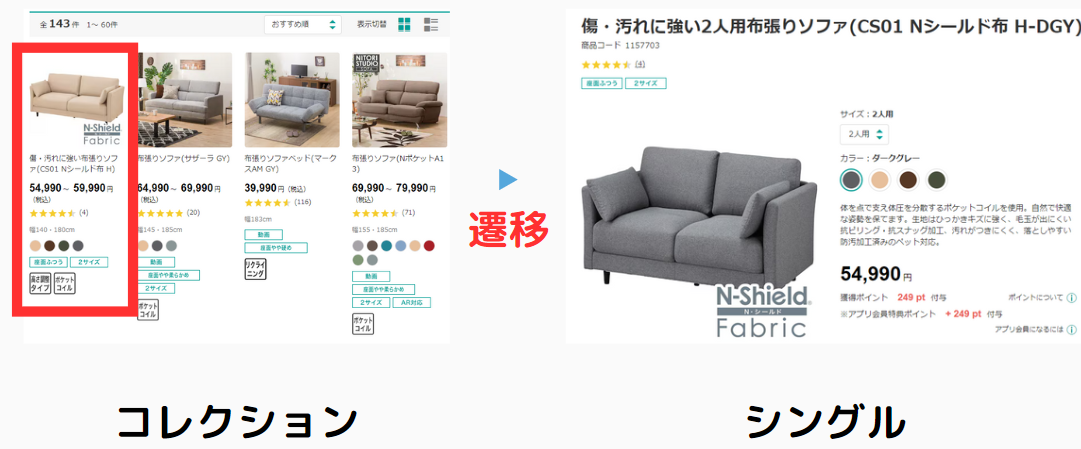Click the app member info icon
Viewport: 1081px width, 449px height.
click(1071, 330)
